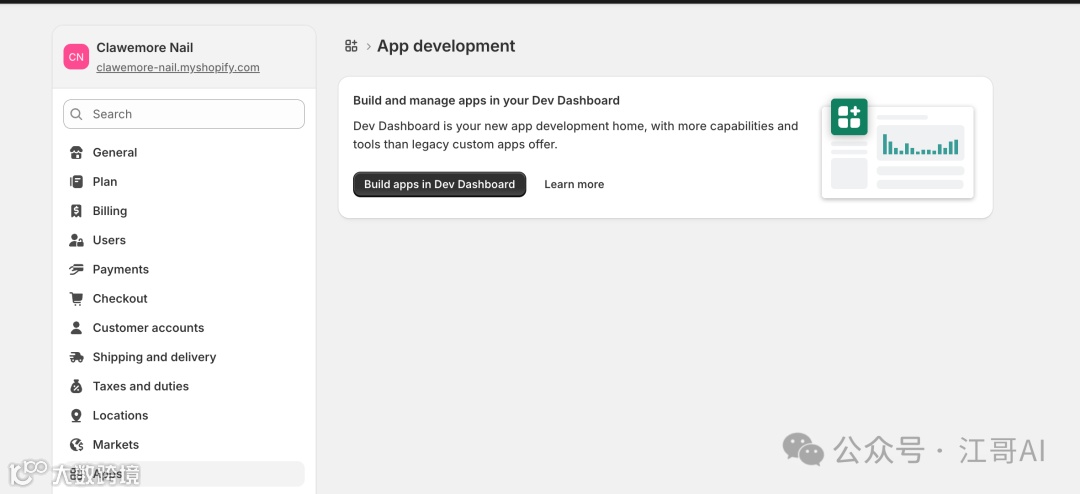This screenshot has height=494, width=1080.
Task: Click the Build and manage apps card title
Action: click(x=486, y=101)
